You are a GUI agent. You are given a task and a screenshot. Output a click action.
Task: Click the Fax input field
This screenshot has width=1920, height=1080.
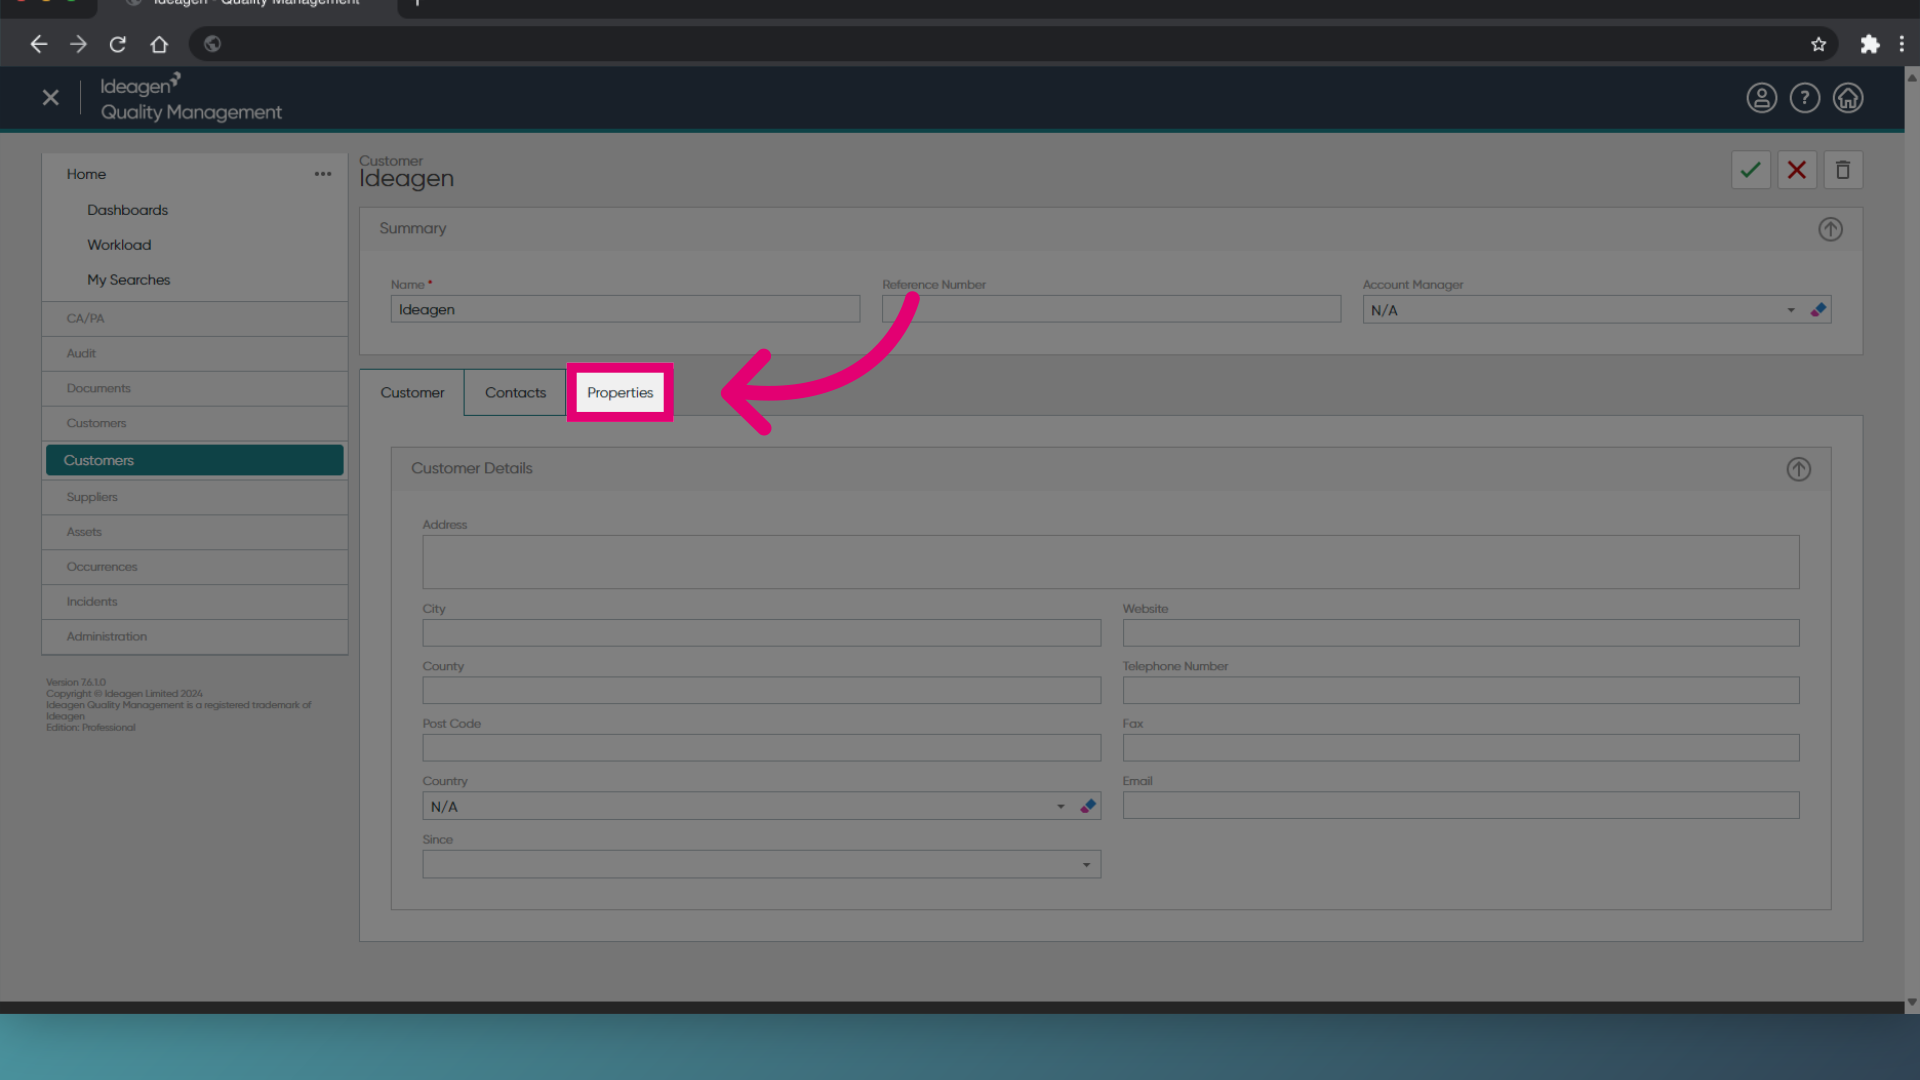(1461, 748)
